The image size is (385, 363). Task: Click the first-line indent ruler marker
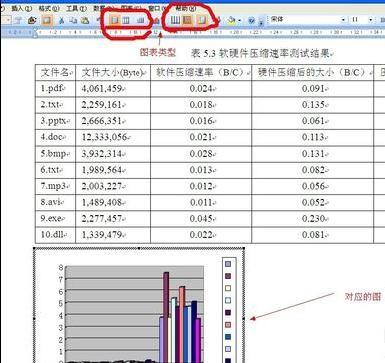tap(35, 31)
